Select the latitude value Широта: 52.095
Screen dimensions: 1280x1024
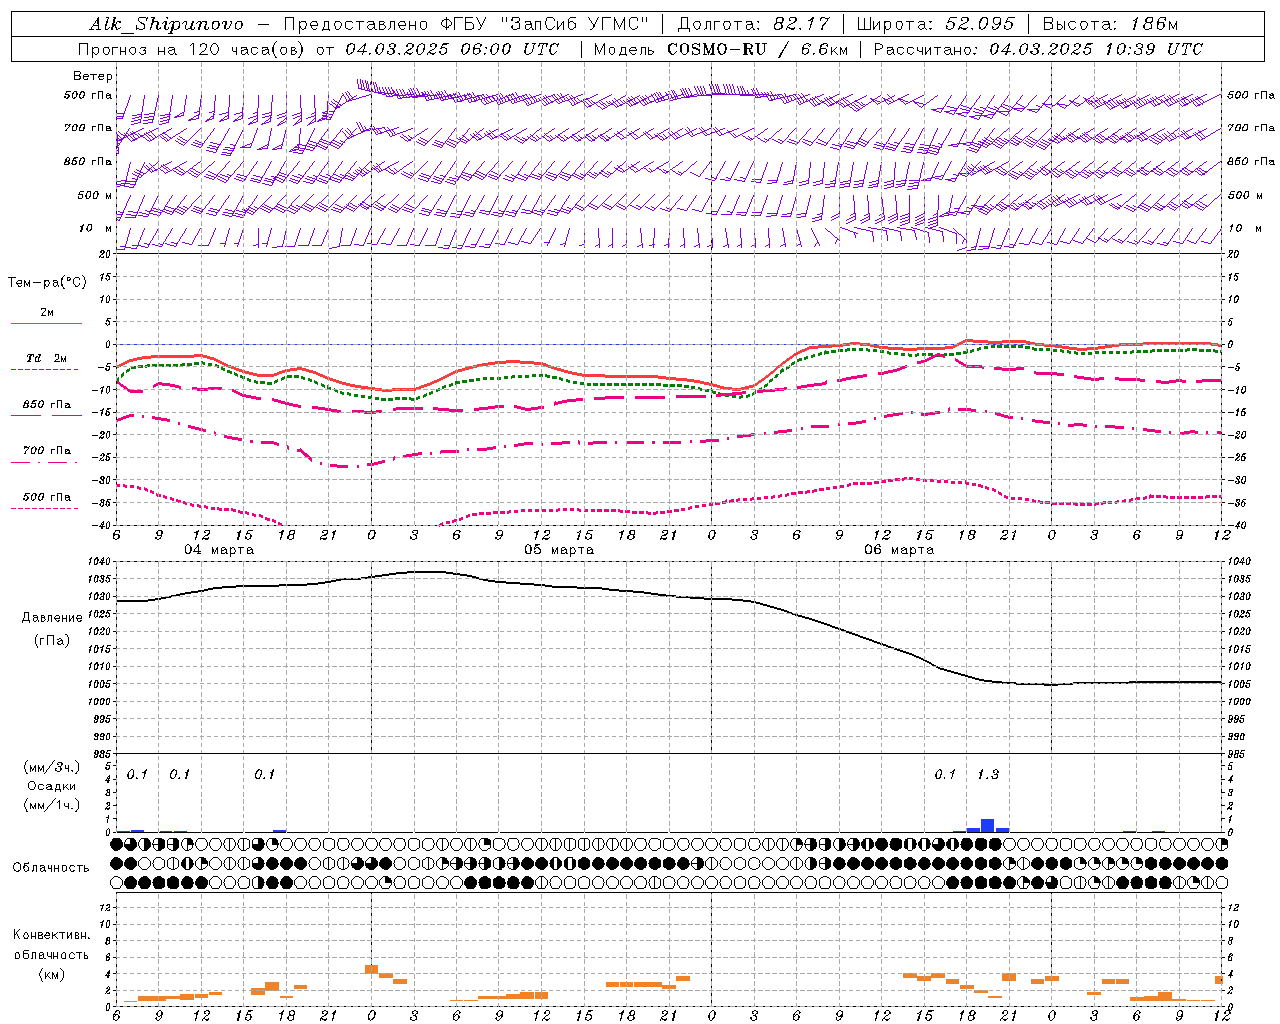(936, 24)
